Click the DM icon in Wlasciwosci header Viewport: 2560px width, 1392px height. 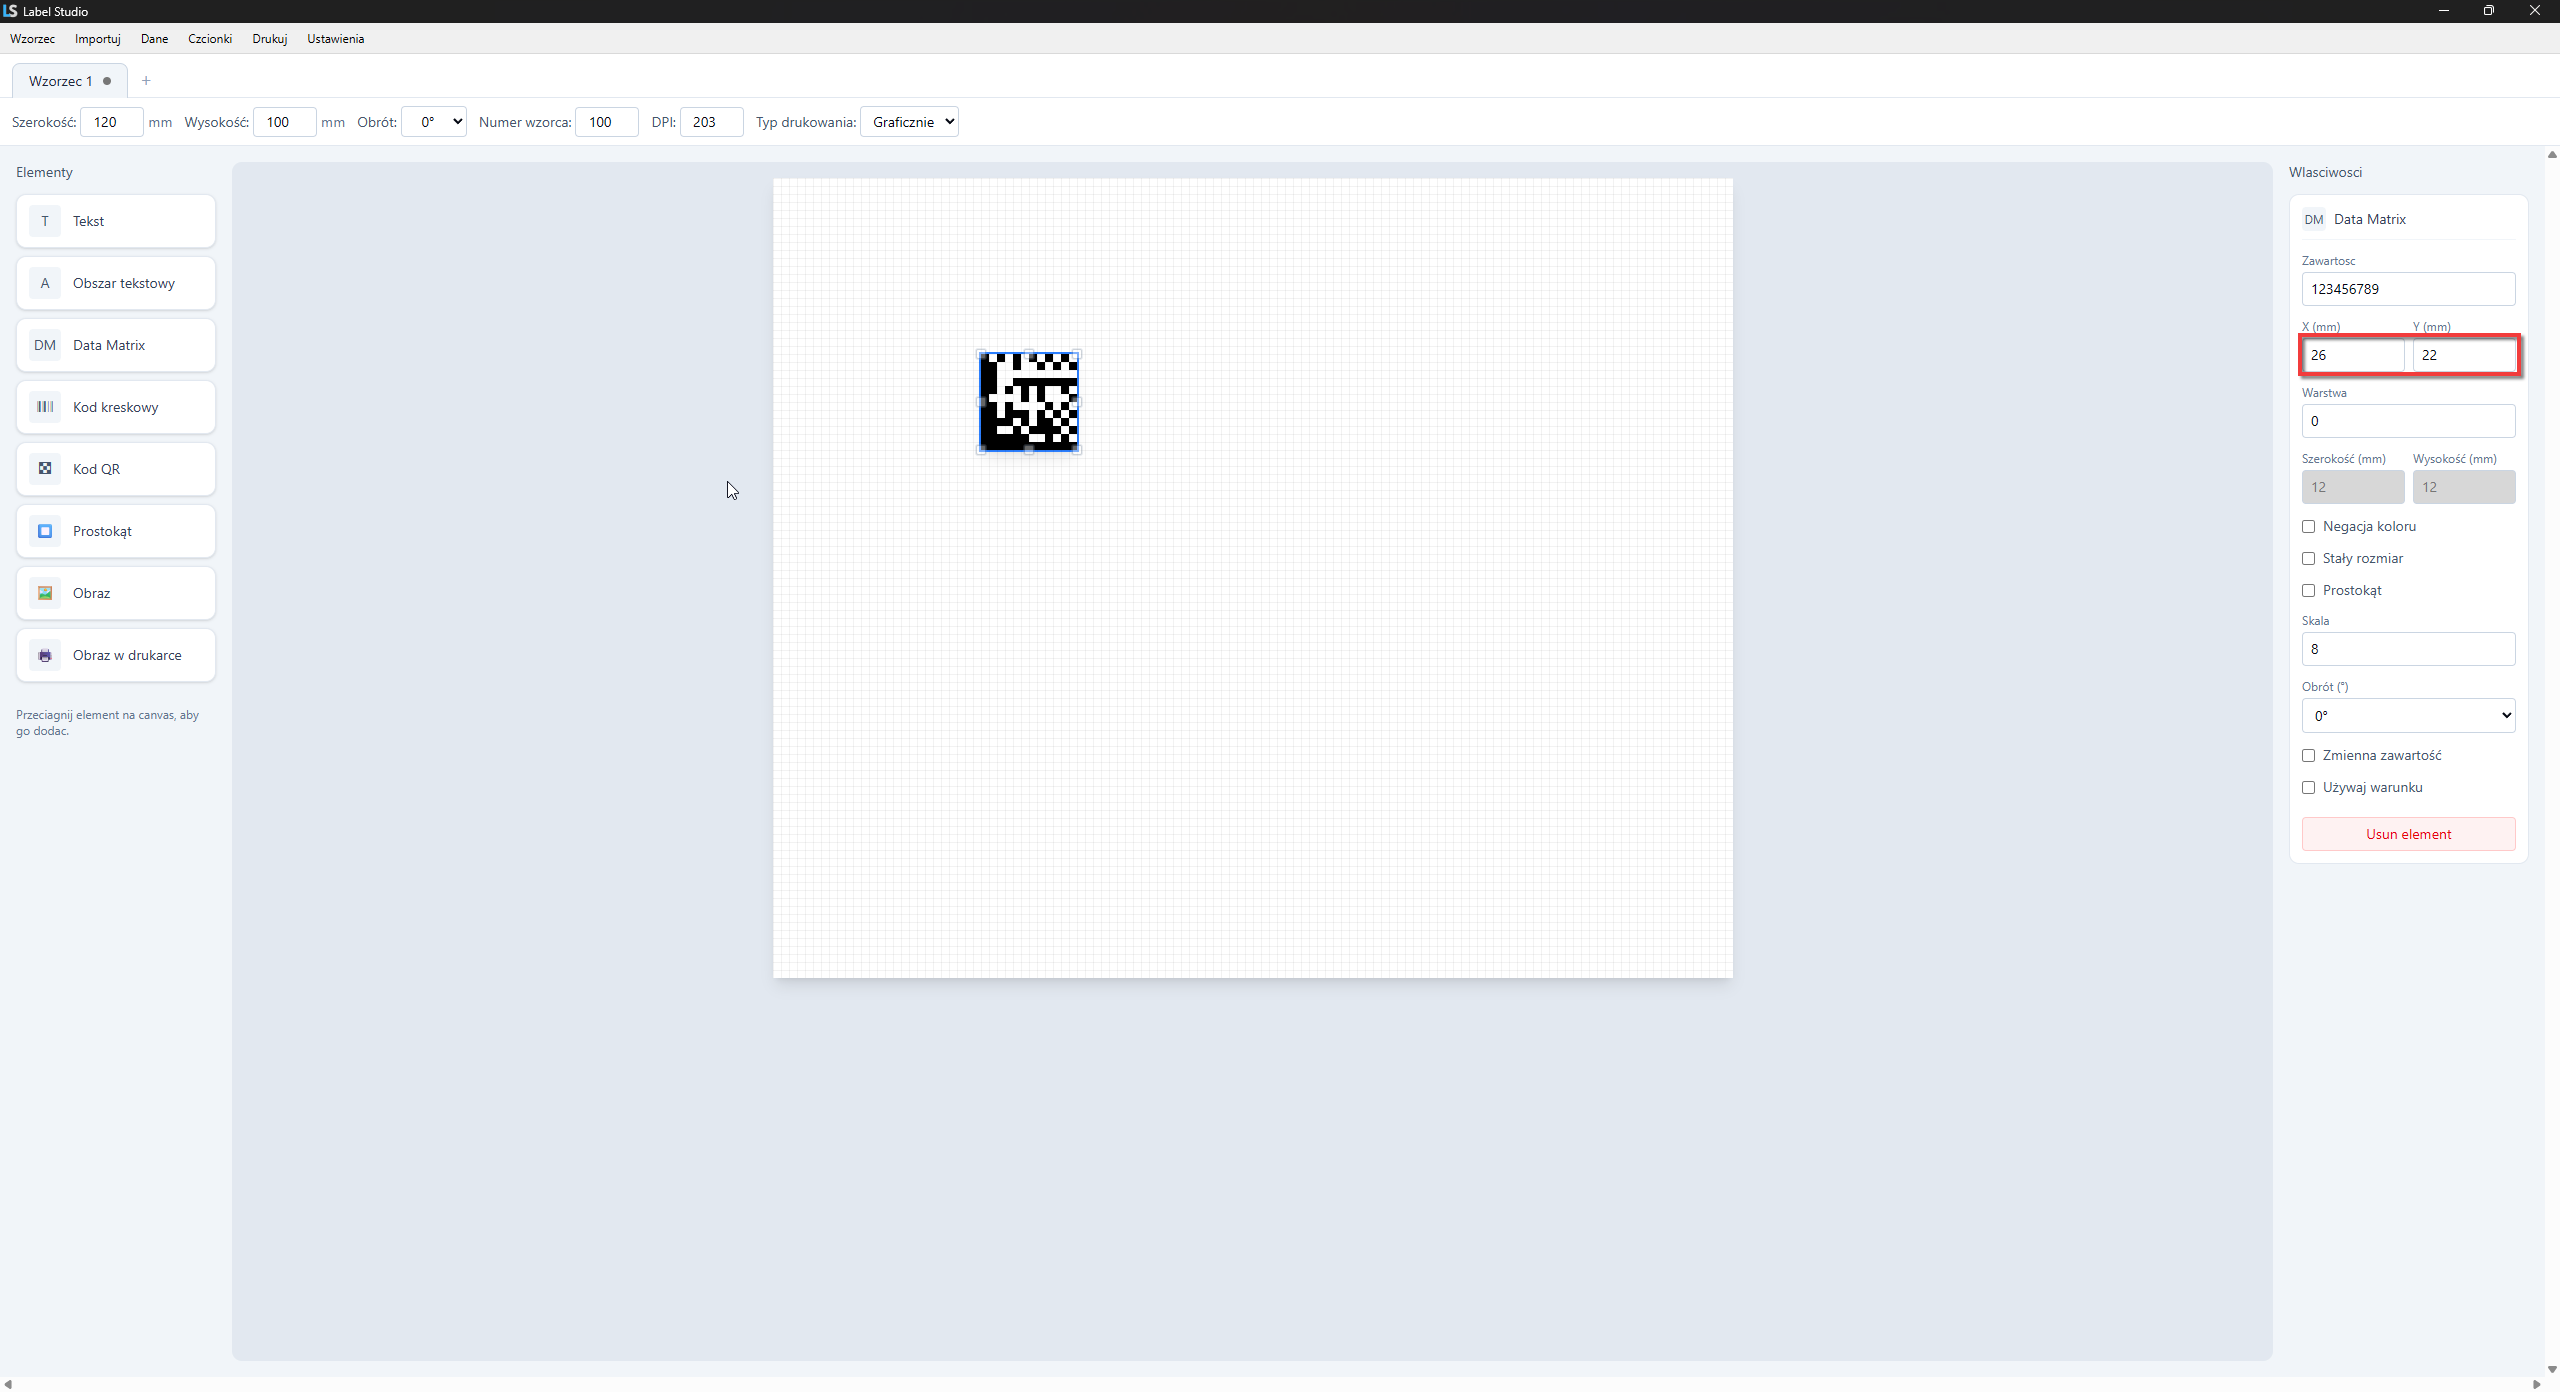2314,219
